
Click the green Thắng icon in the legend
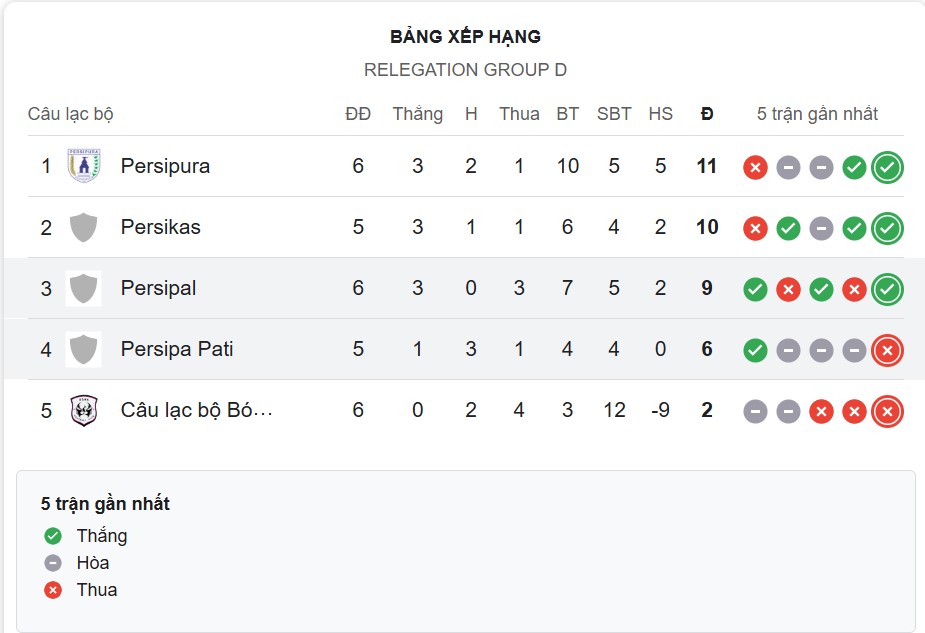(51, 536)
